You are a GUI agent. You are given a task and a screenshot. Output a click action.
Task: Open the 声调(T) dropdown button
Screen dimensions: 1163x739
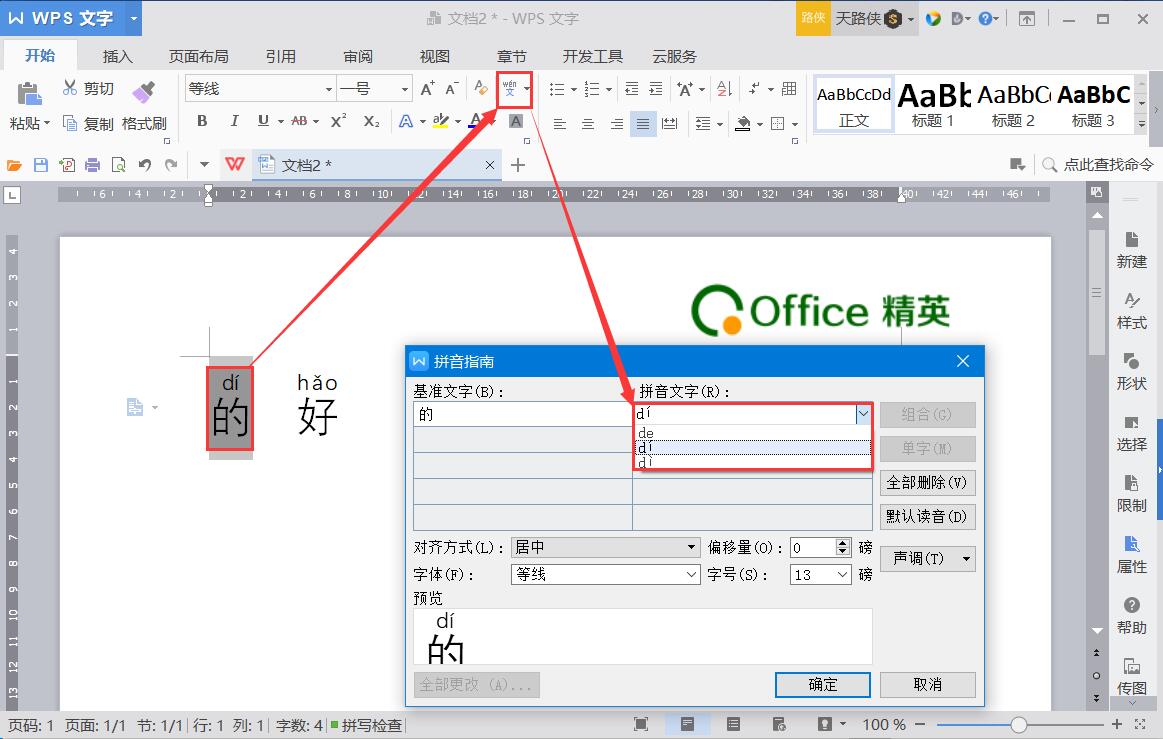click(x=927, y=559)
